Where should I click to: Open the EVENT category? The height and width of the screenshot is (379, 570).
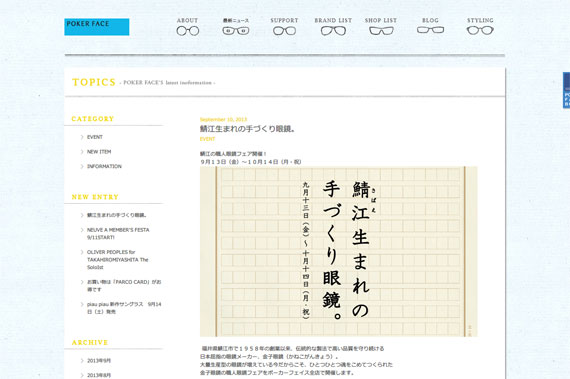pos(95,137)
